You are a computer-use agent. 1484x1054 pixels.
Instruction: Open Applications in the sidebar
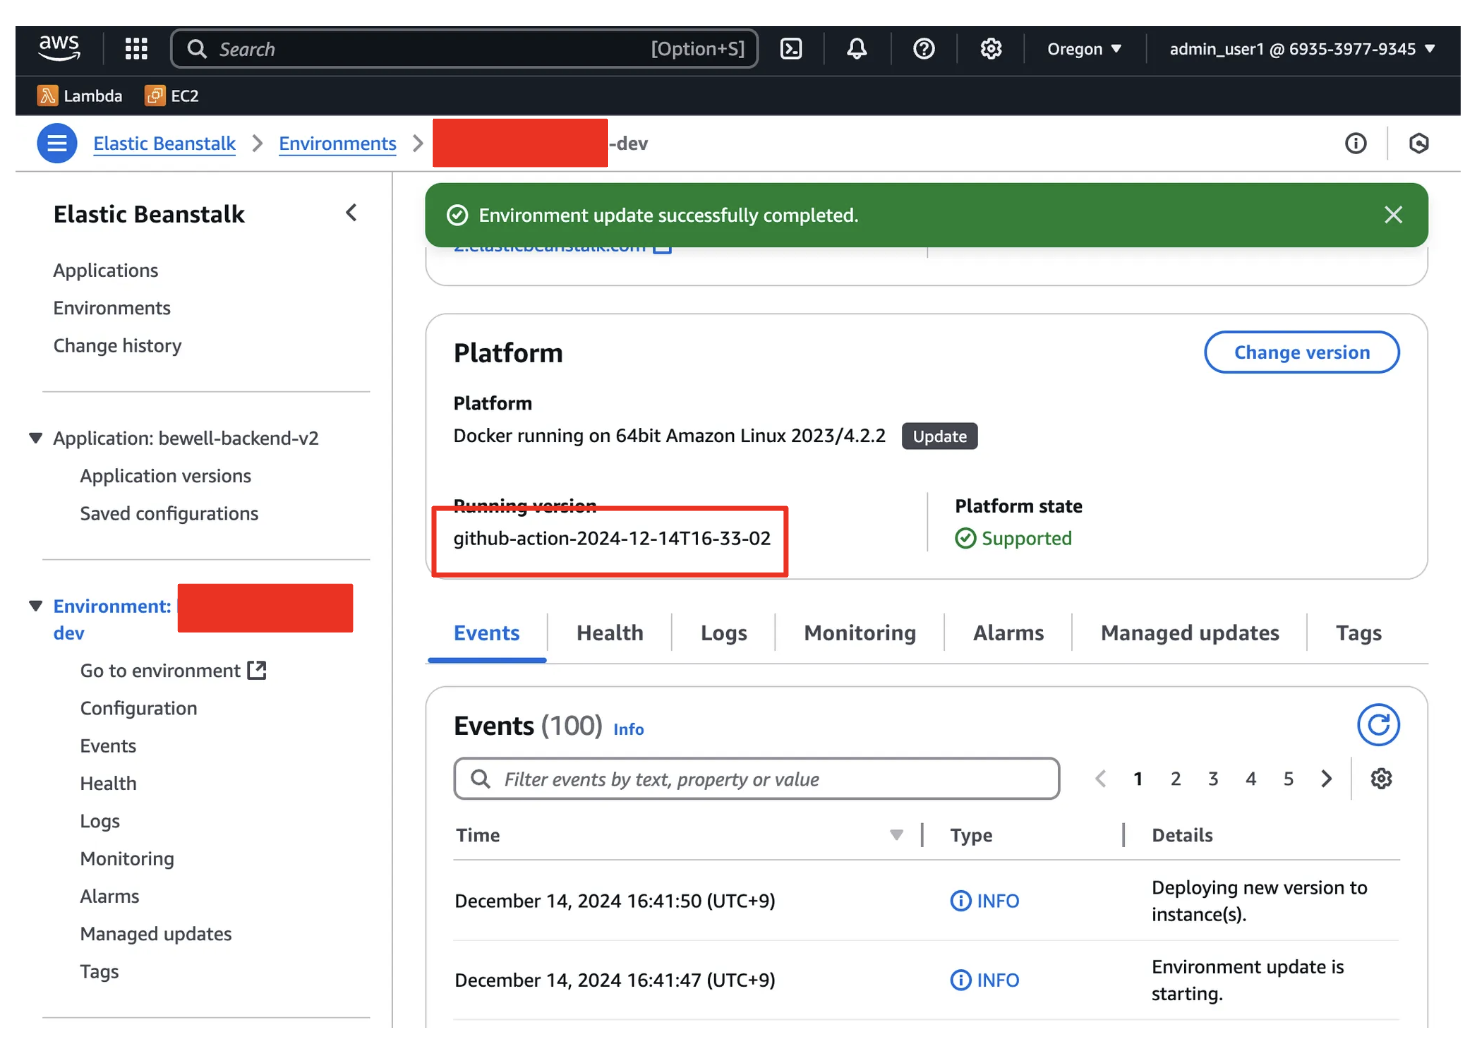[106, 270]
